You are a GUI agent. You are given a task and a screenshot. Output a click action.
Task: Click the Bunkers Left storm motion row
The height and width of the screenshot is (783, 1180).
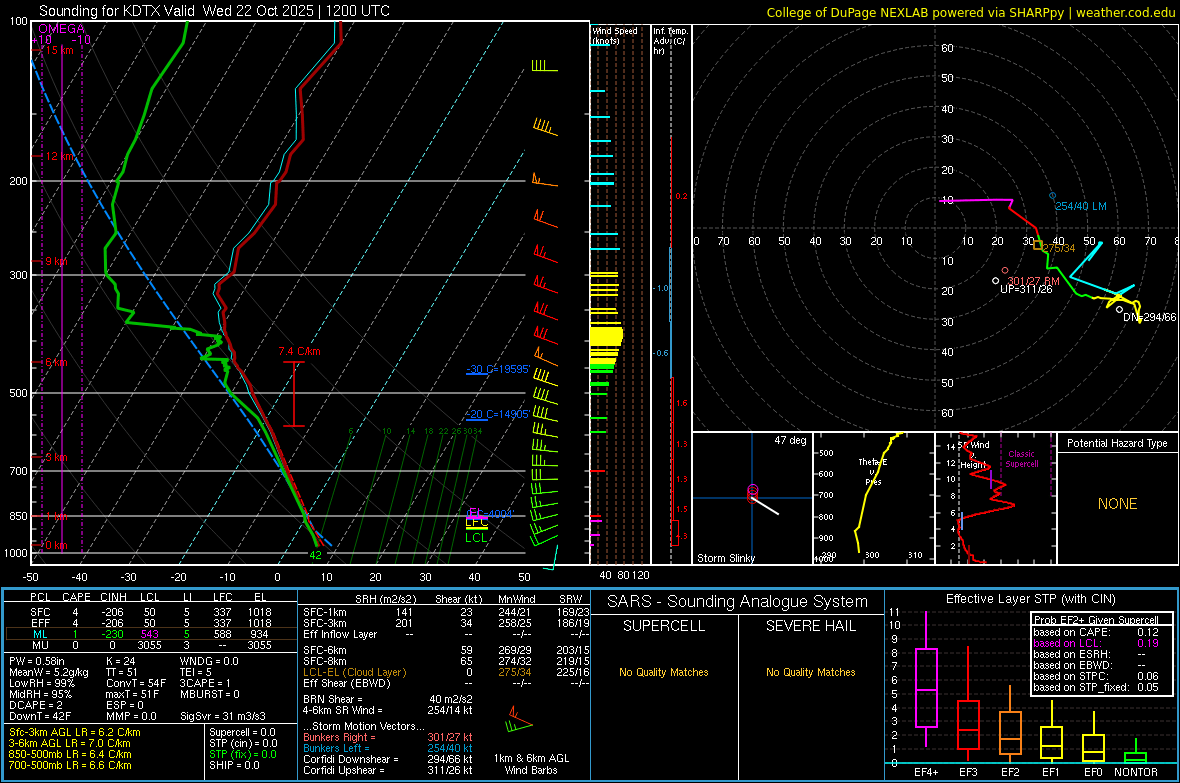pos(388,748)
